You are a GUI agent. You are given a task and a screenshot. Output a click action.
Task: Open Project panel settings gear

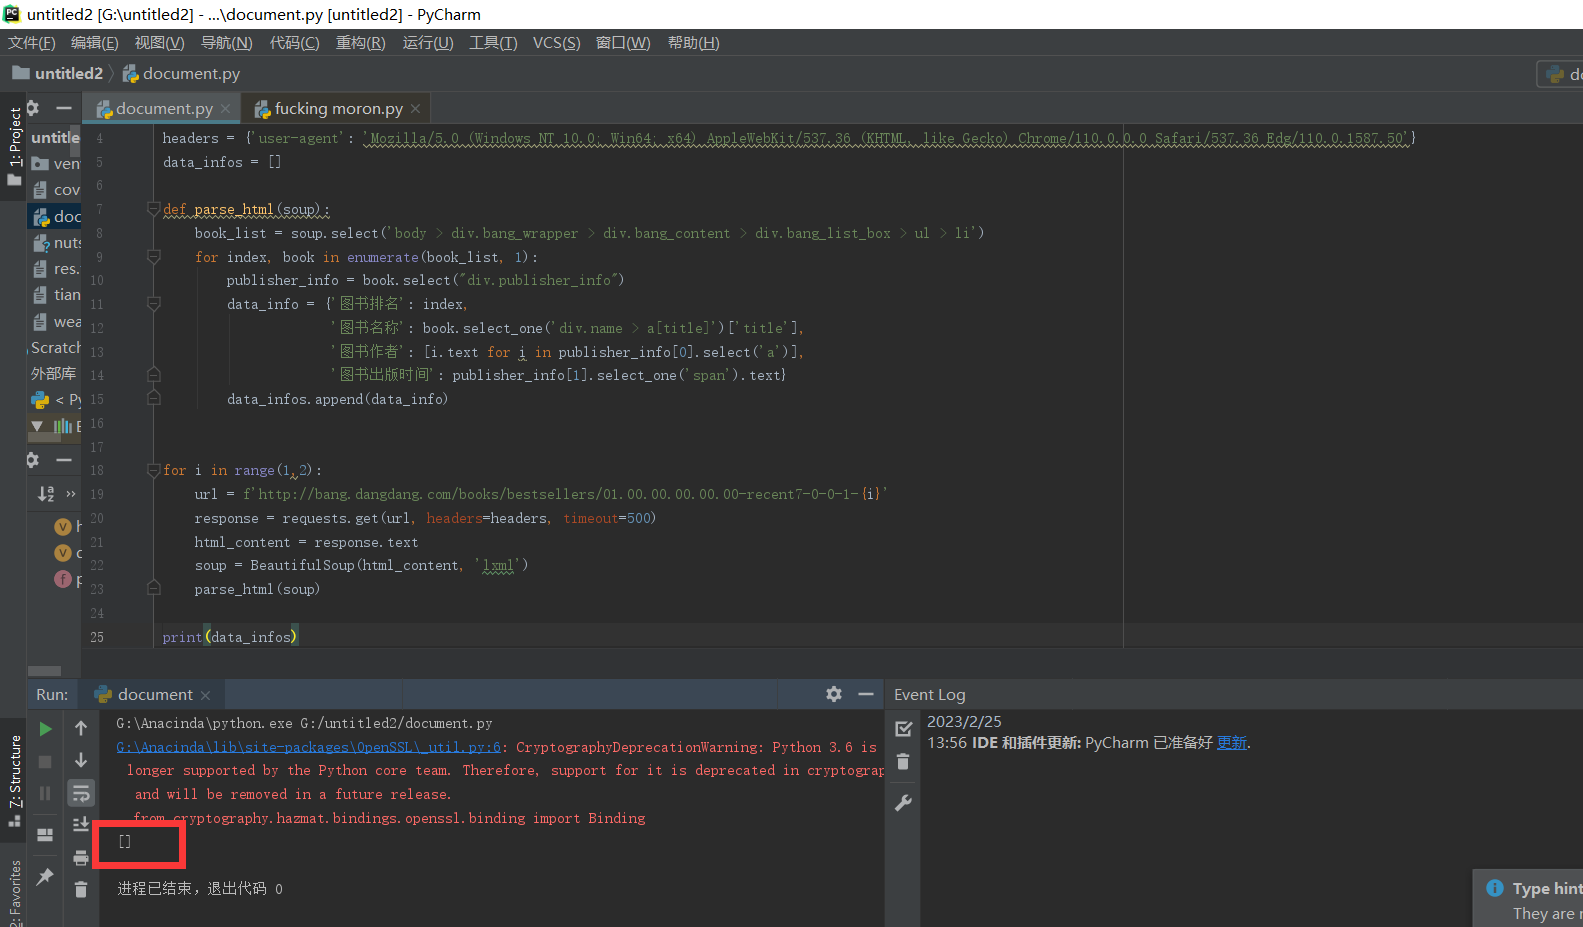click(33, 108)
